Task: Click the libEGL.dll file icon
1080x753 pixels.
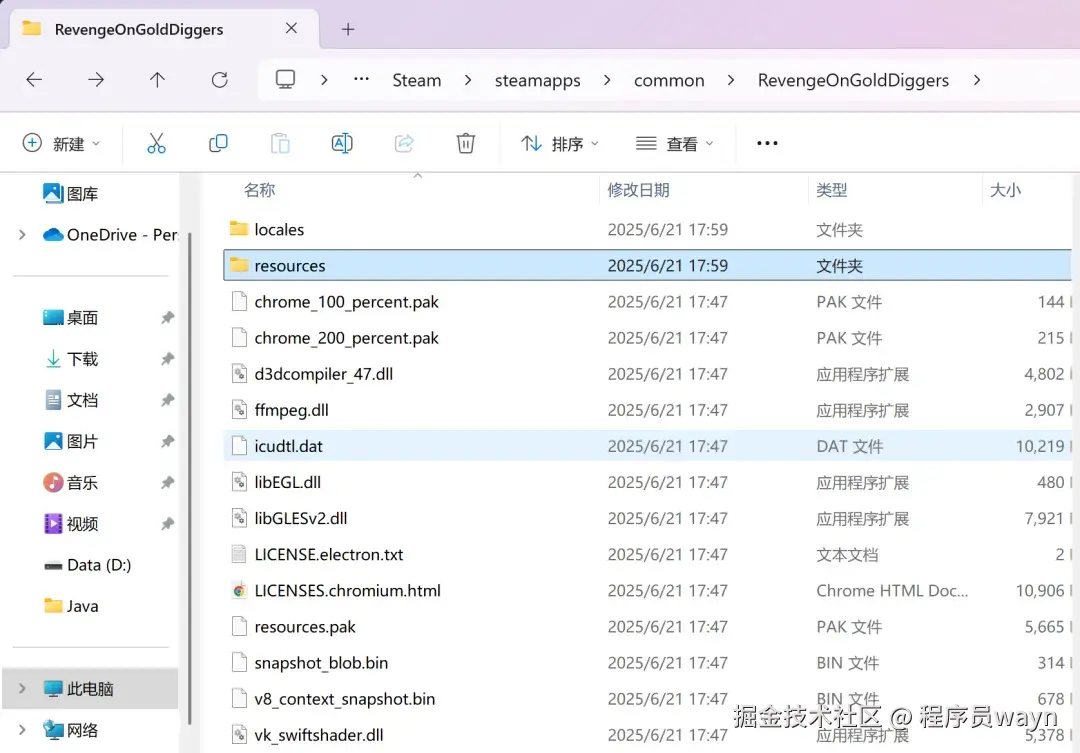Action: [239, 482]
